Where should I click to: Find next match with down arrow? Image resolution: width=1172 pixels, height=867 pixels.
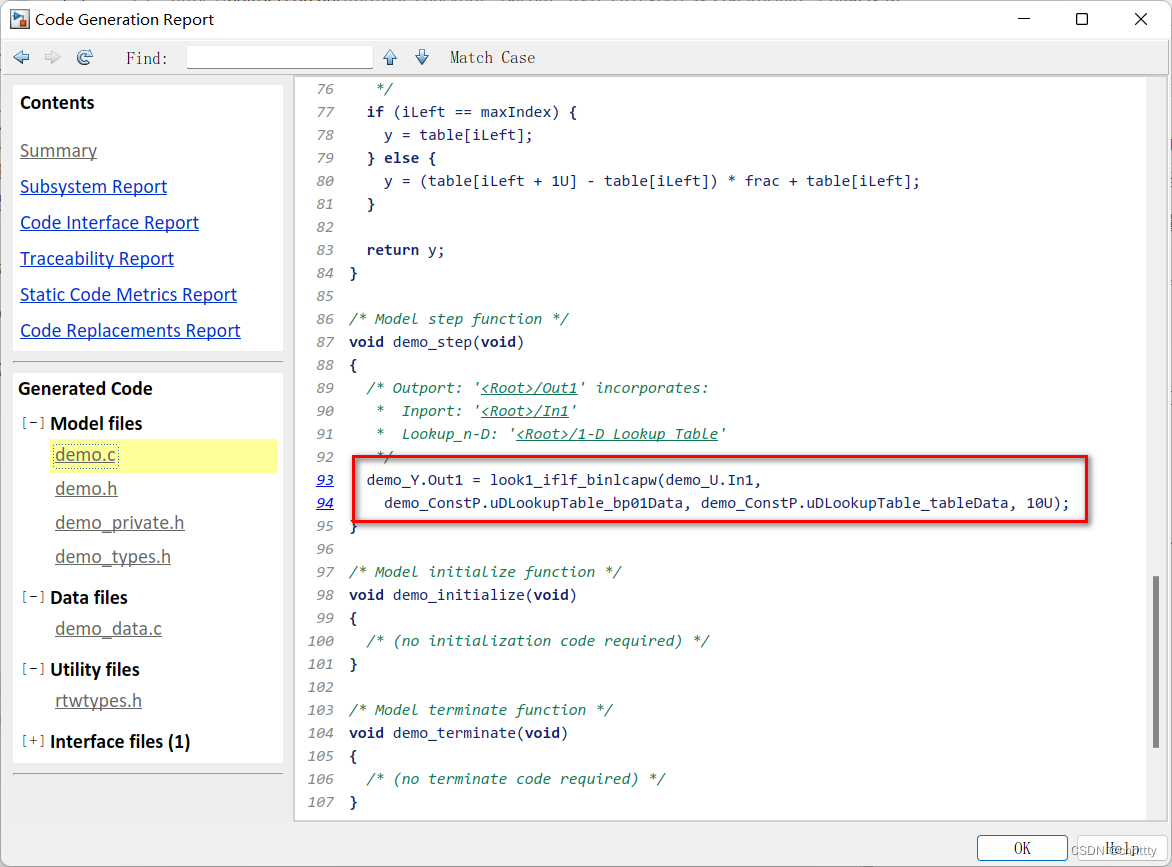(422, 58)
